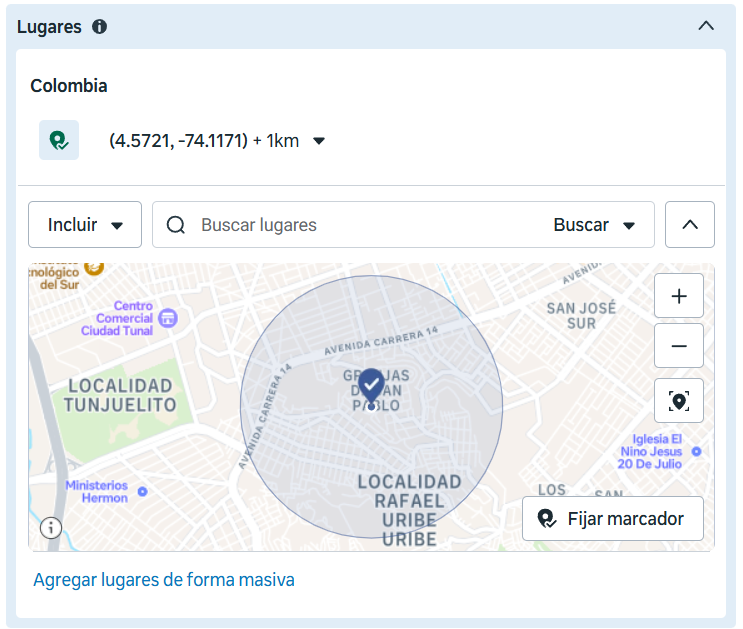Viewport: 743px width, 629px height.
Task: Click the green location pin icon under Colombia
Action: tap(59, 141)
